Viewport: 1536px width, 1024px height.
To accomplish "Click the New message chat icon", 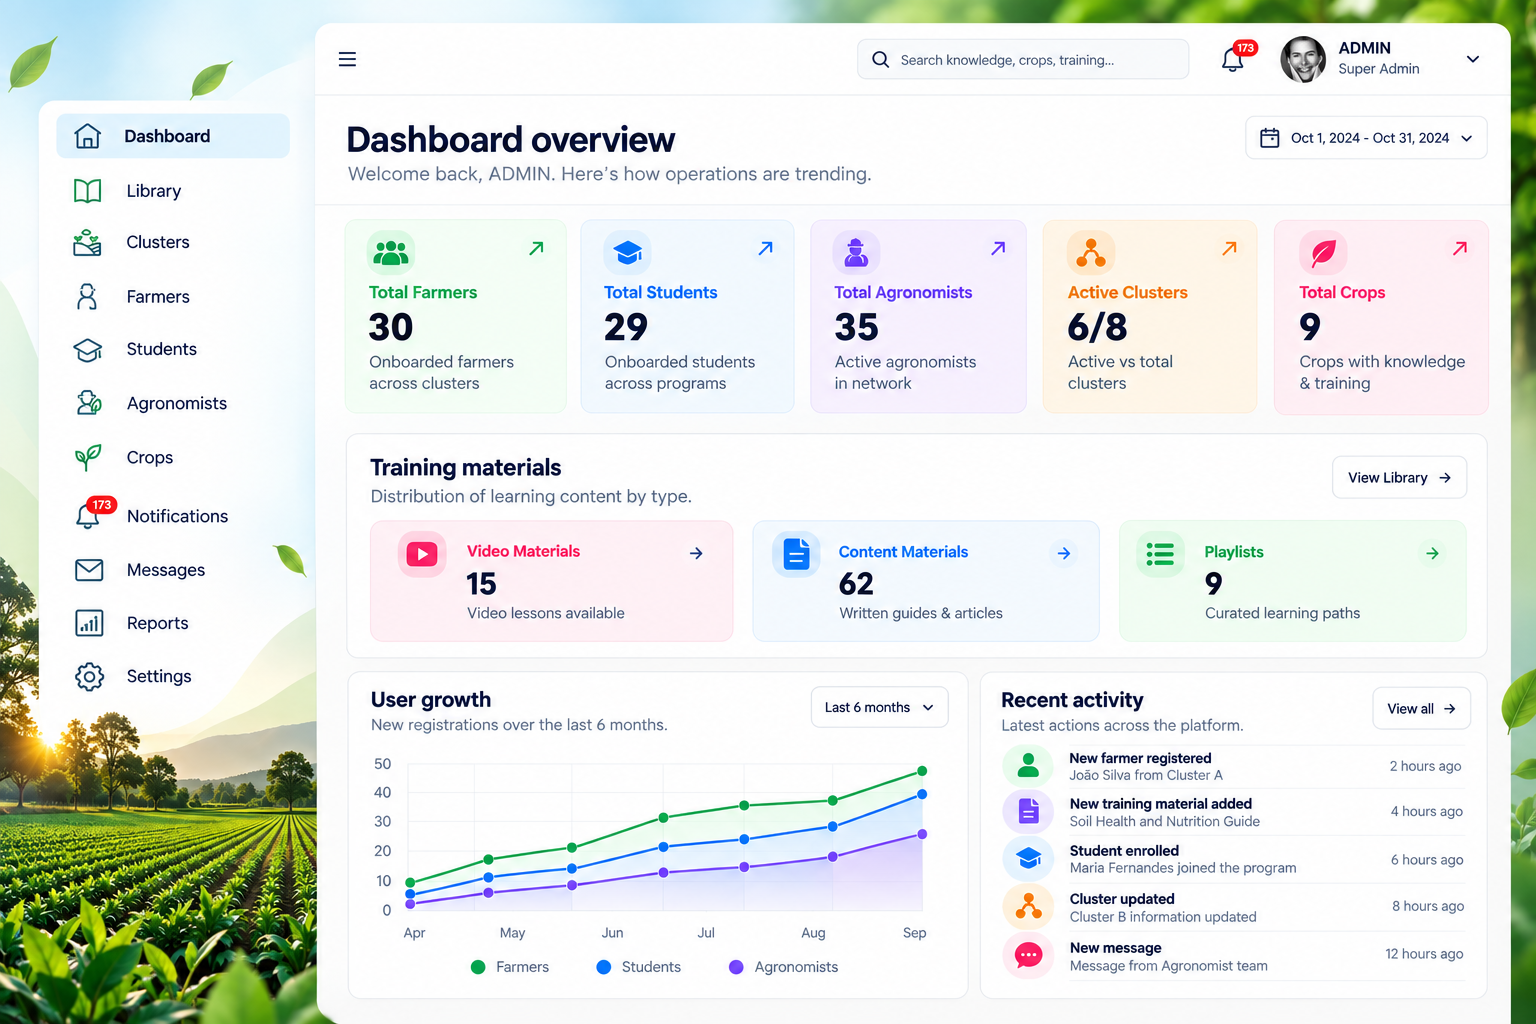I will coord(1028,956).
